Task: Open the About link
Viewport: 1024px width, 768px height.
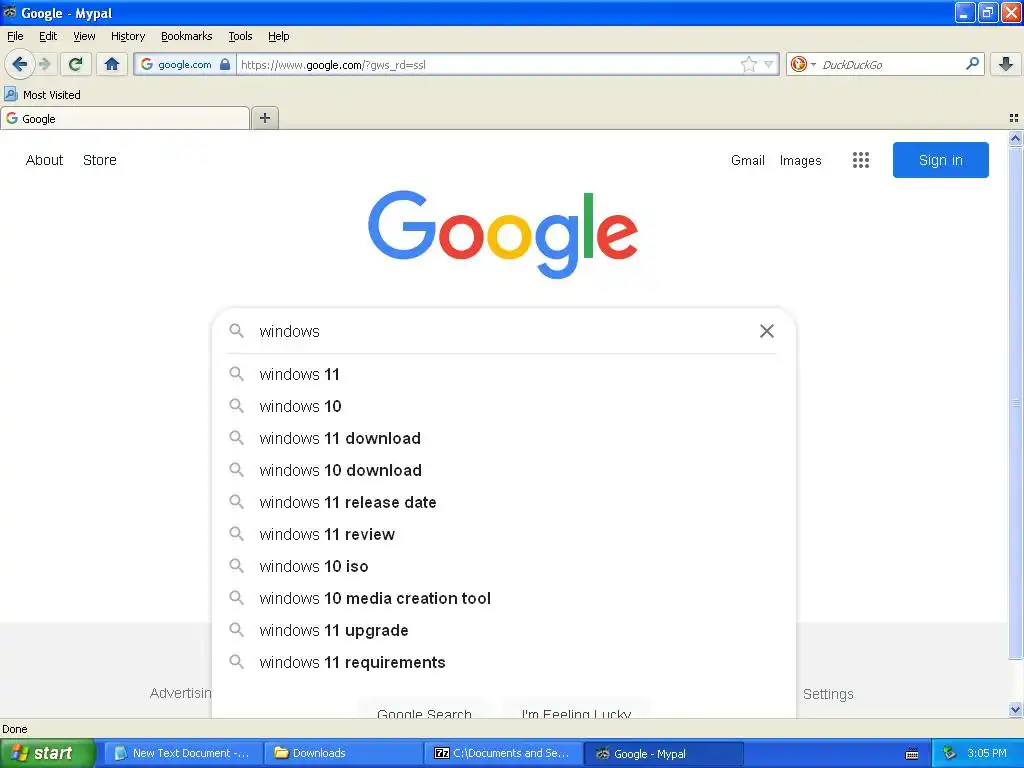Action: point(44,160)
